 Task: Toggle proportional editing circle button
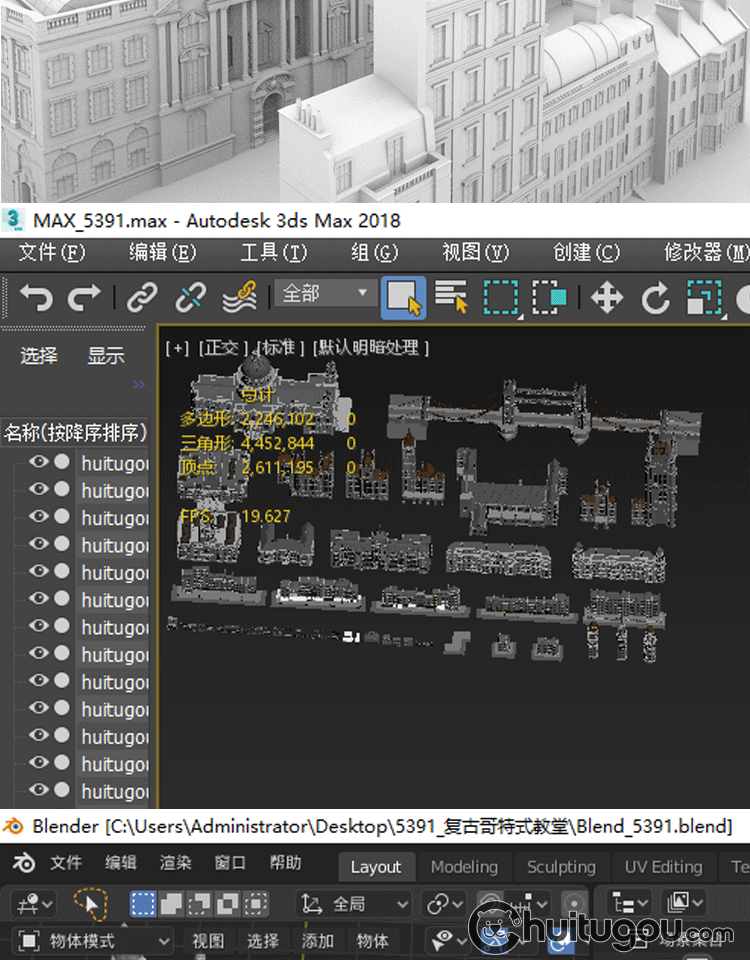[574, 904]
